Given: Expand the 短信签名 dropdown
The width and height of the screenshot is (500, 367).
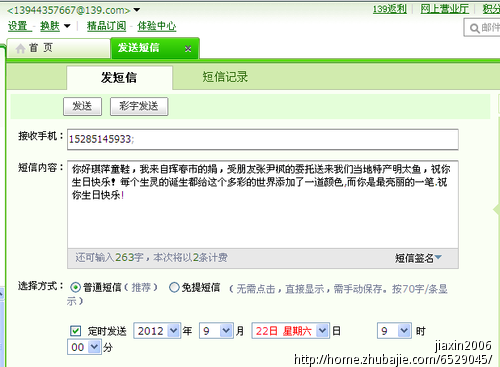Looking at the screenshot, I should pyautogui.click(x=418, y=258).
